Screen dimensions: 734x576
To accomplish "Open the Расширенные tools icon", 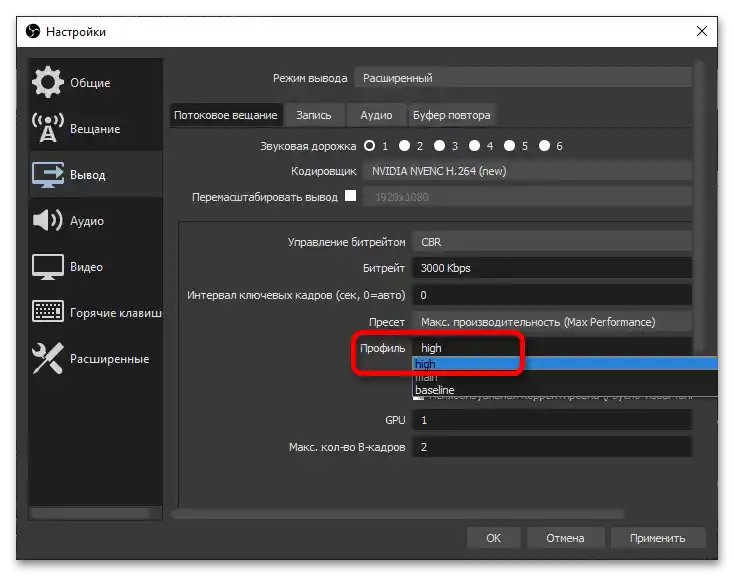I will click(x=48, y=358).
